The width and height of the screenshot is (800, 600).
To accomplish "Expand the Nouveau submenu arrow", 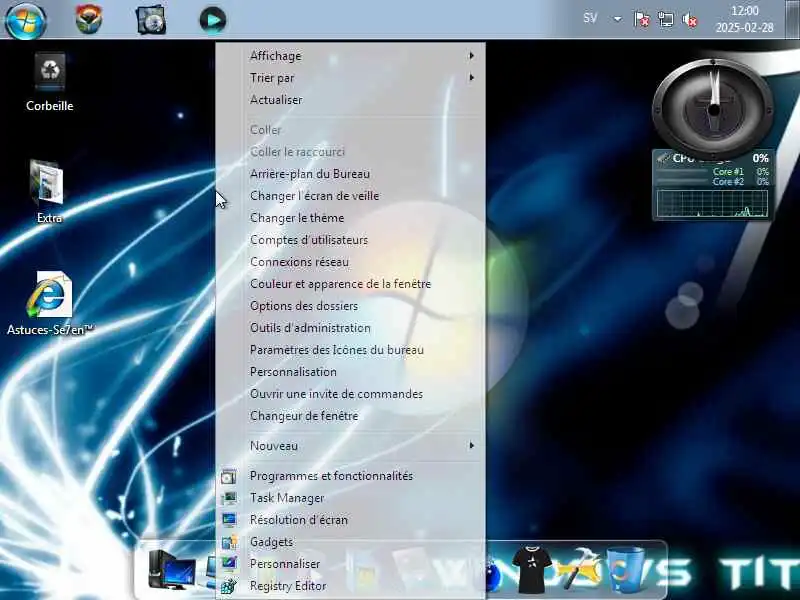I will pyautogui.click(x=471, y=445).
